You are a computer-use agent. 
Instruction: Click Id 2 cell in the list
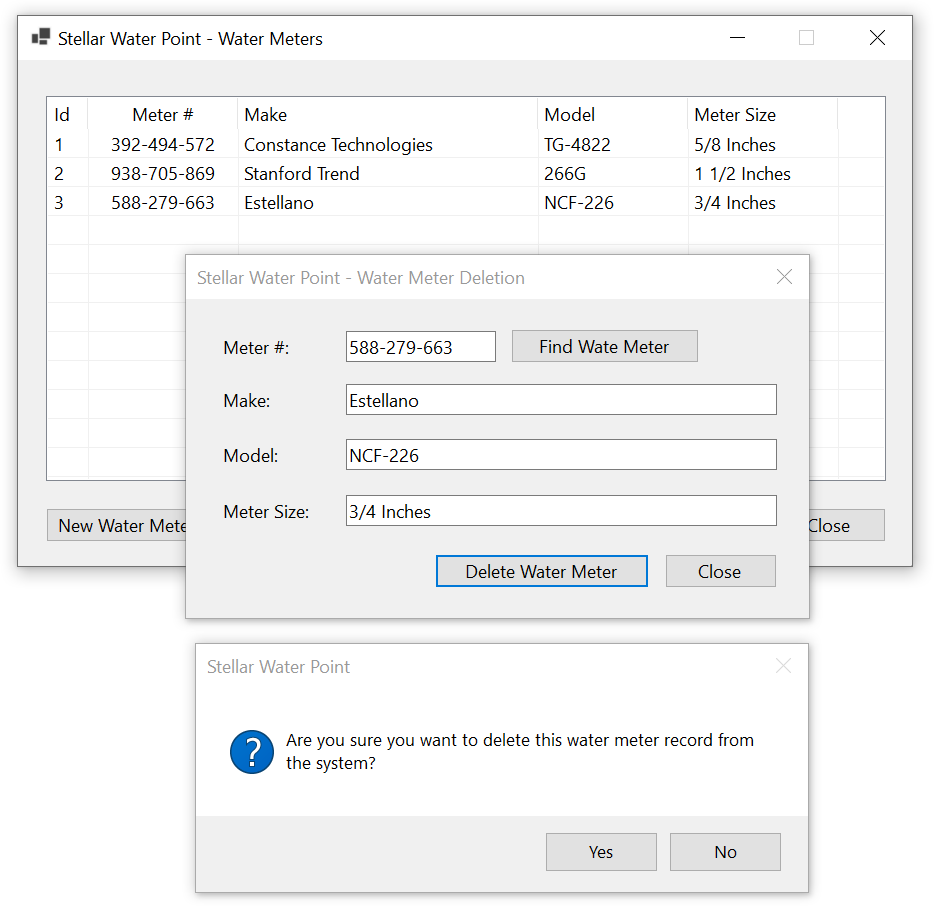point(59,173)
